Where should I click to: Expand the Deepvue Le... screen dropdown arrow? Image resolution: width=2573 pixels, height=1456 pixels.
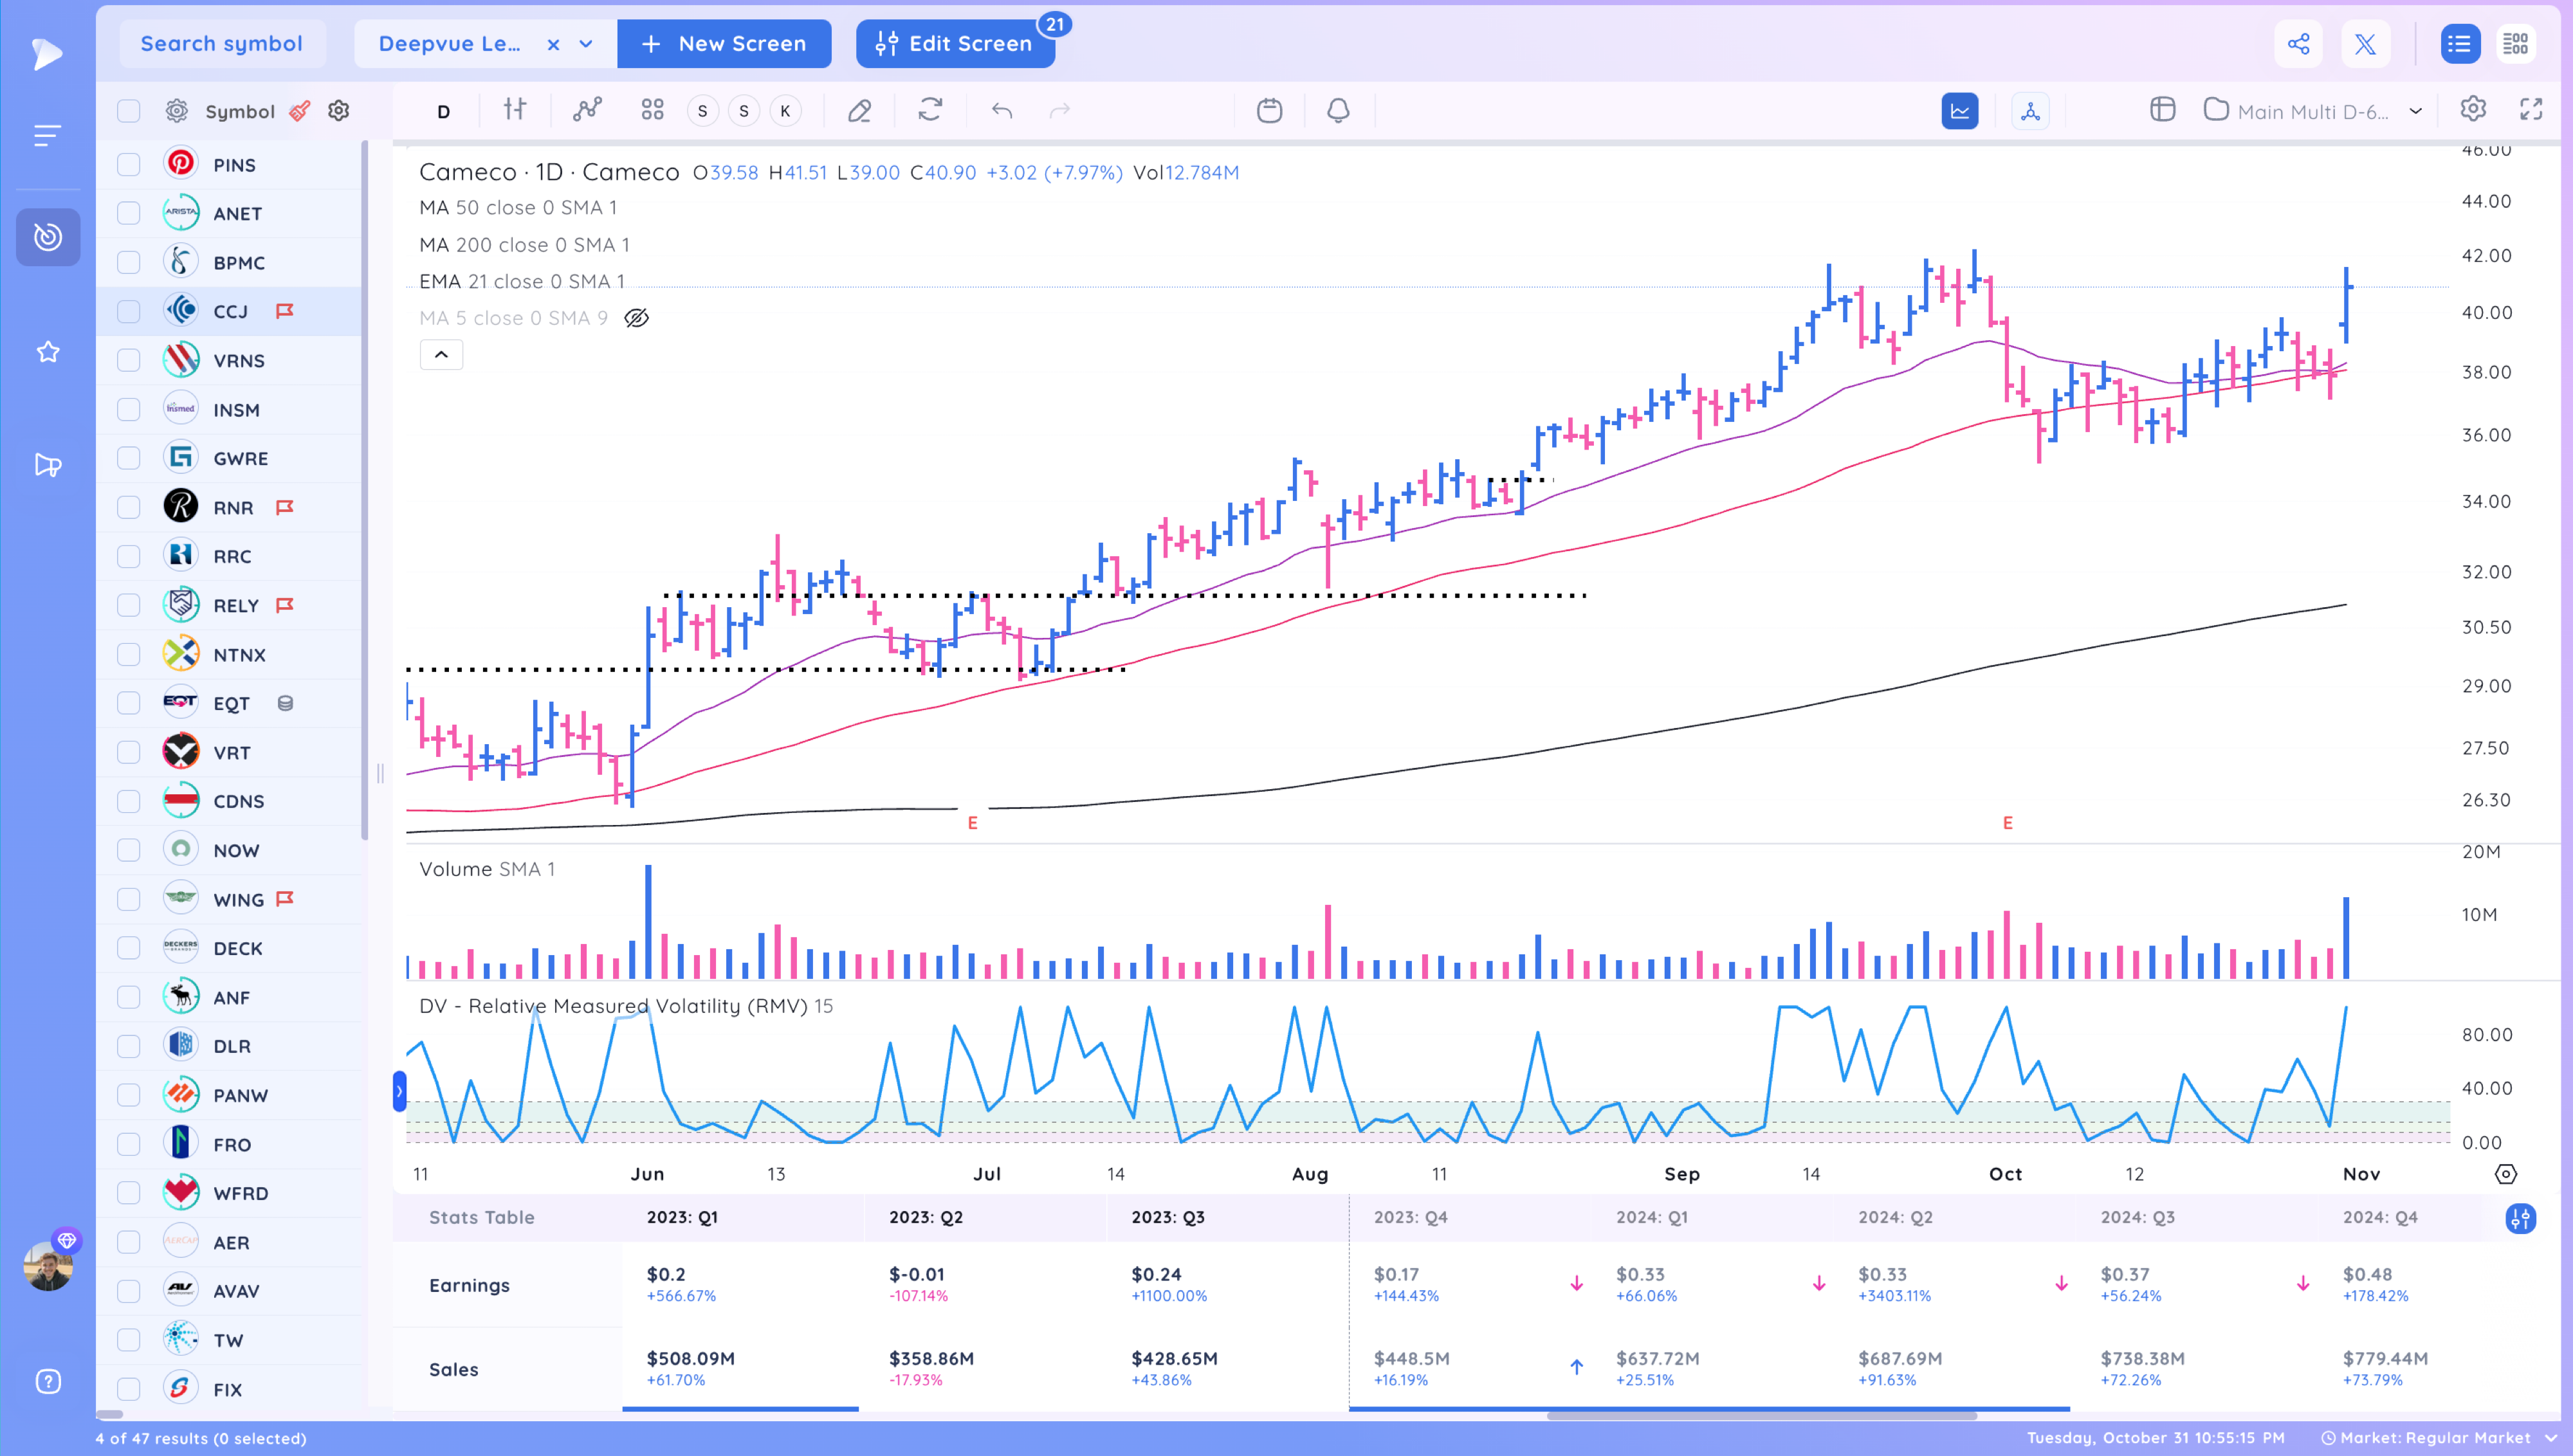tap(586, 44)
